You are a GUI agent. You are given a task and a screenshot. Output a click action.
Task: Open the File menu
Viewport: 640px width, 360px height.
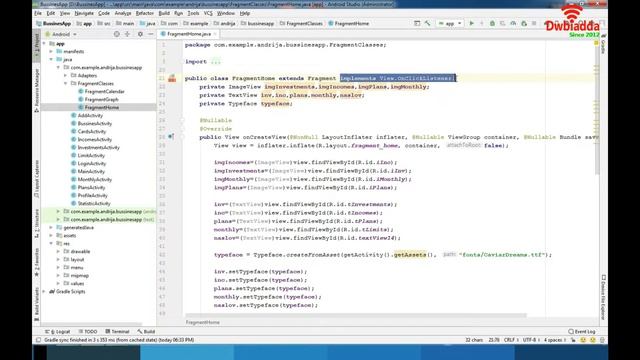(x=38, y=13)
